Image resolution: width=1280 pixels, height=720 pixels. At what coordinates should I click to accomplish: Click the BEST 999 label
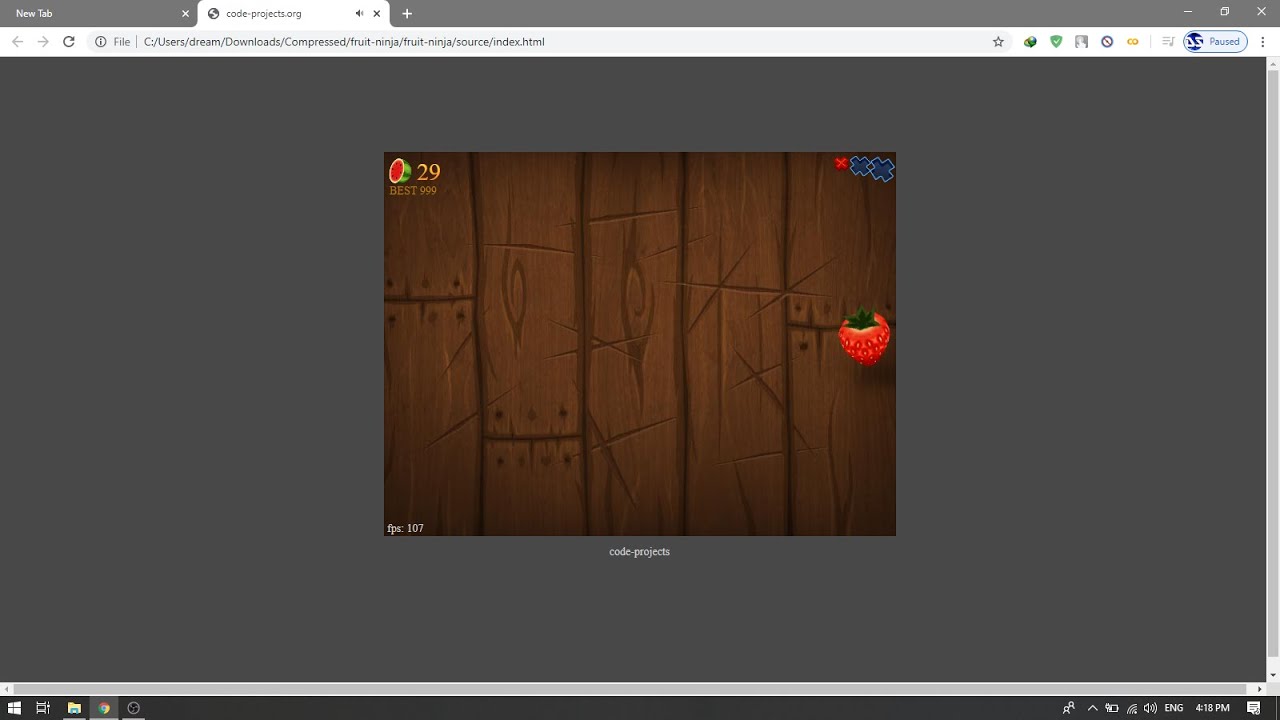tap(412, 190)
